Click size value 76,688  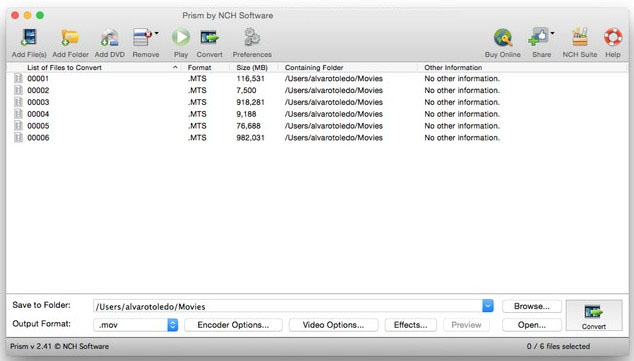click(248, 126)
